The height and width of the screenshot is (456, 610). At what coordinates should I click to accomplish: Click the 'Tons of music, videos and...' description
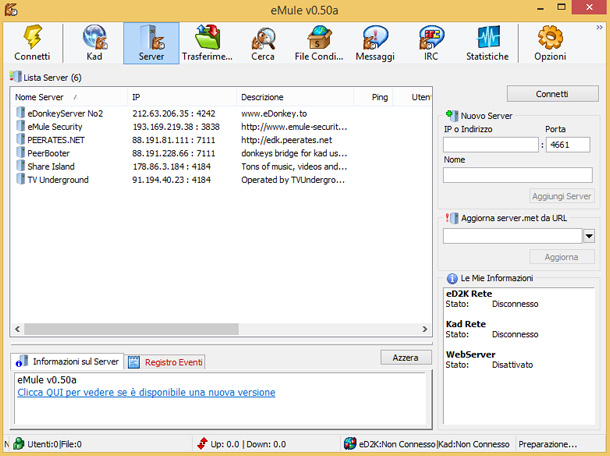pos(294,166)
